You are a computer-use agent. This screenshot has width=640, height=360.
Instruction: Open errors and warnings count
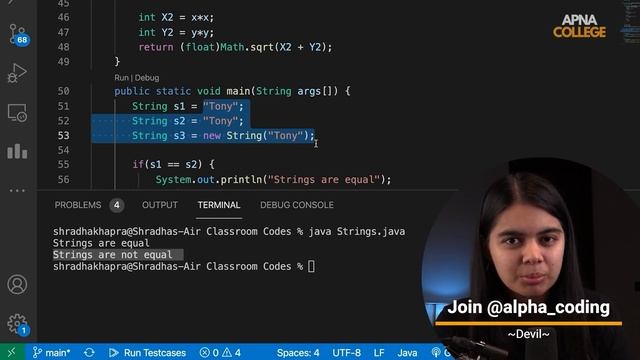220,352
